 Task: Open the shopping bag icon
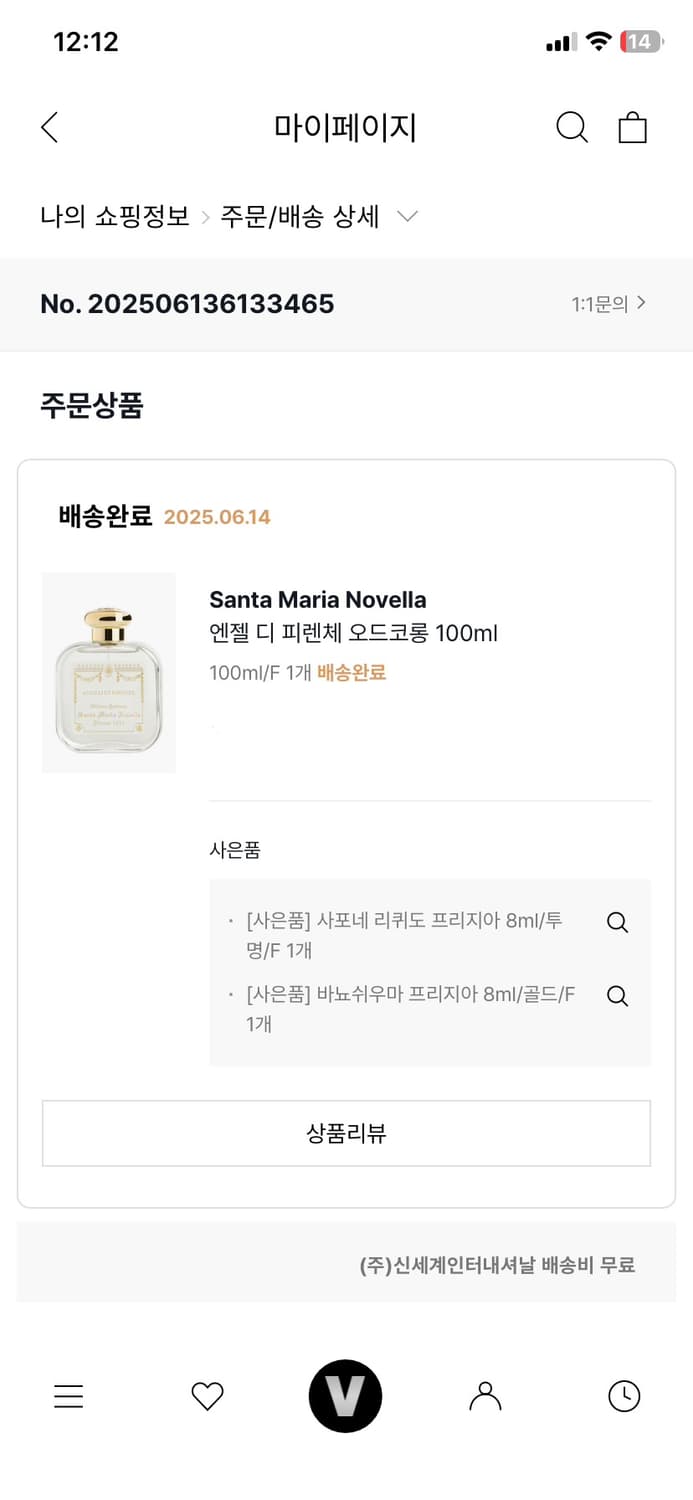(632, 127)
